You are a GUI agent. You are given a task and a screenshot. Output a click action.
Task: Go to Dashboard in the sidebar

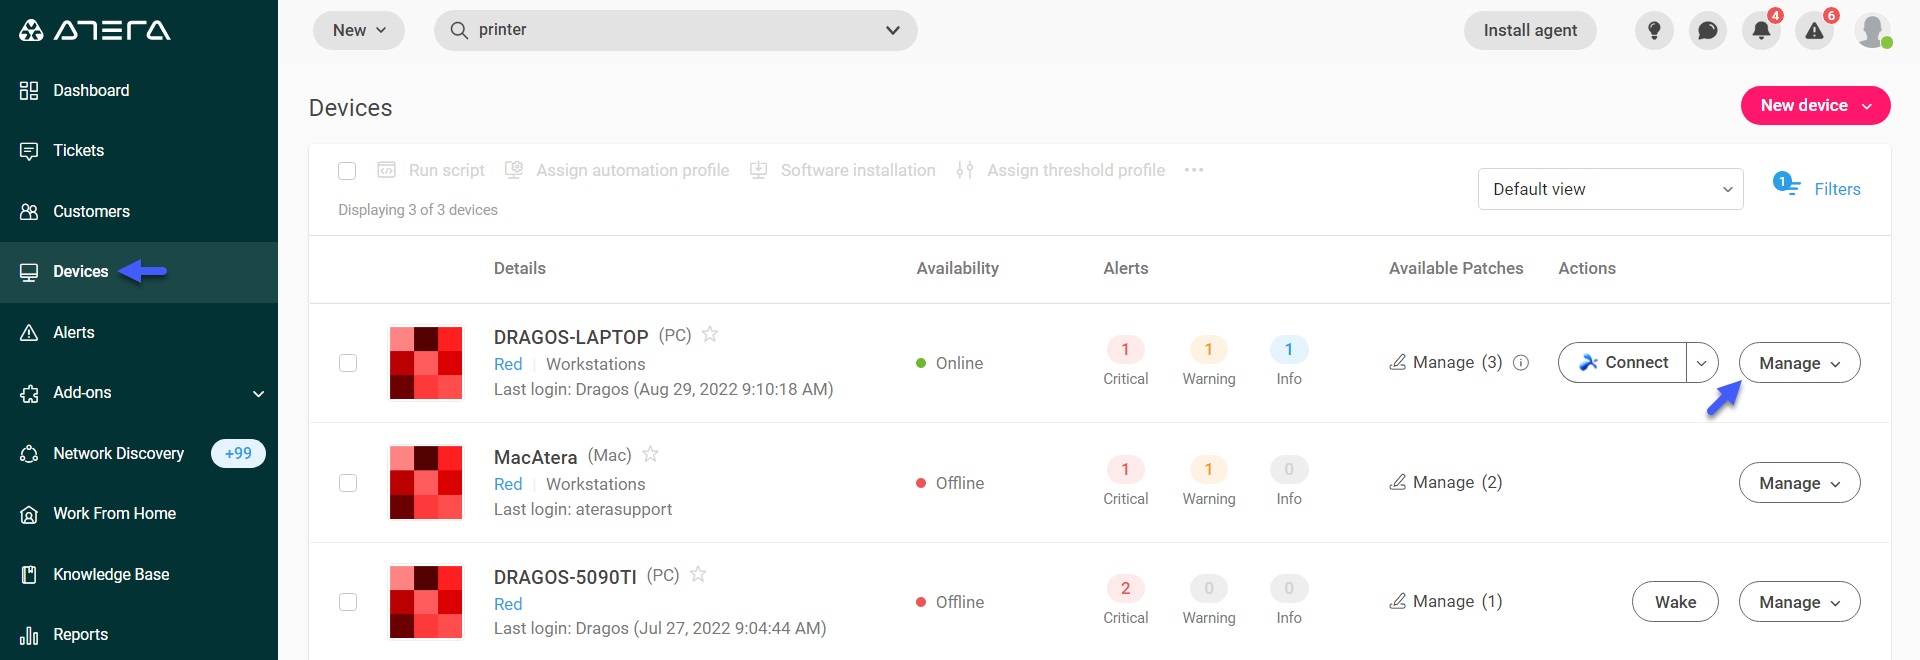[139, 91]
